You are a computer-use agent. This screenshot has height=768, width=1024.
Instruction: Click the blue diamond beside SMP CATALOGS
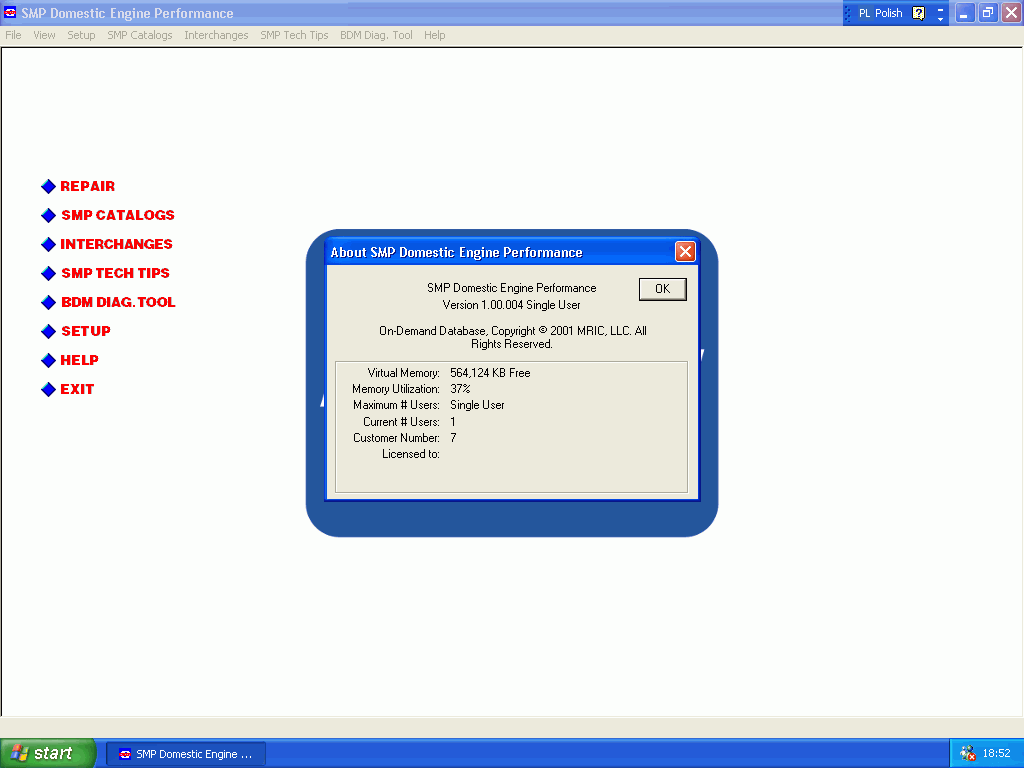48,216
